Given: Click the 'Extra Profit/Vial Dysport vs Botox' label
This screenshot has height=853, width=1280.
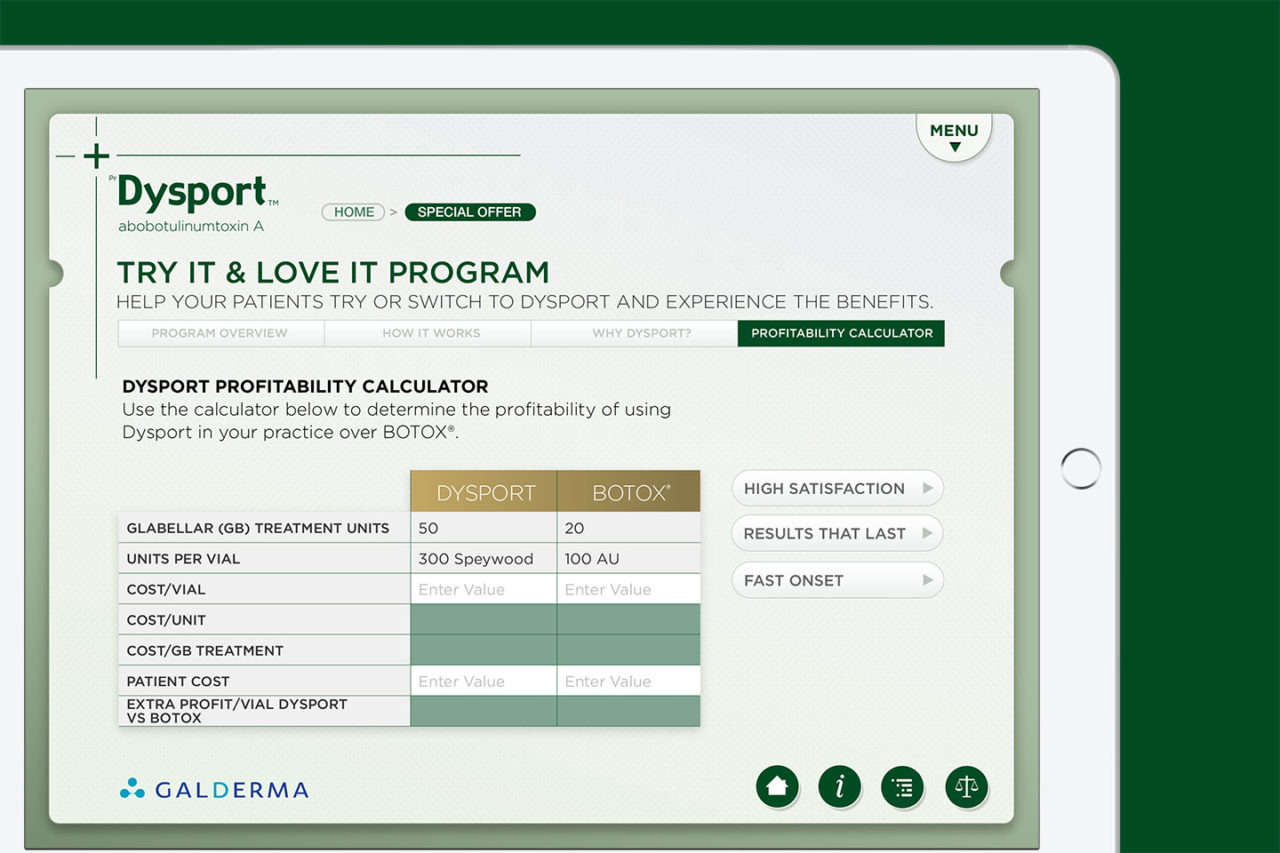Looking at the screenshot, I should click(x=237, y=711).
